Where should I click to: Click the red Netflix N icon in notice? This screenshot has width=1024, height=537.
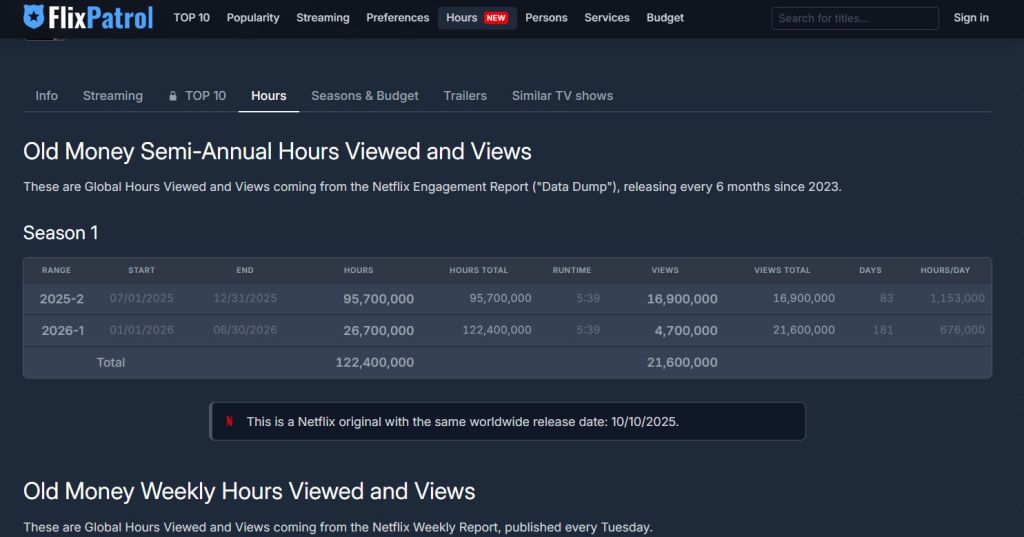(229, 421)
